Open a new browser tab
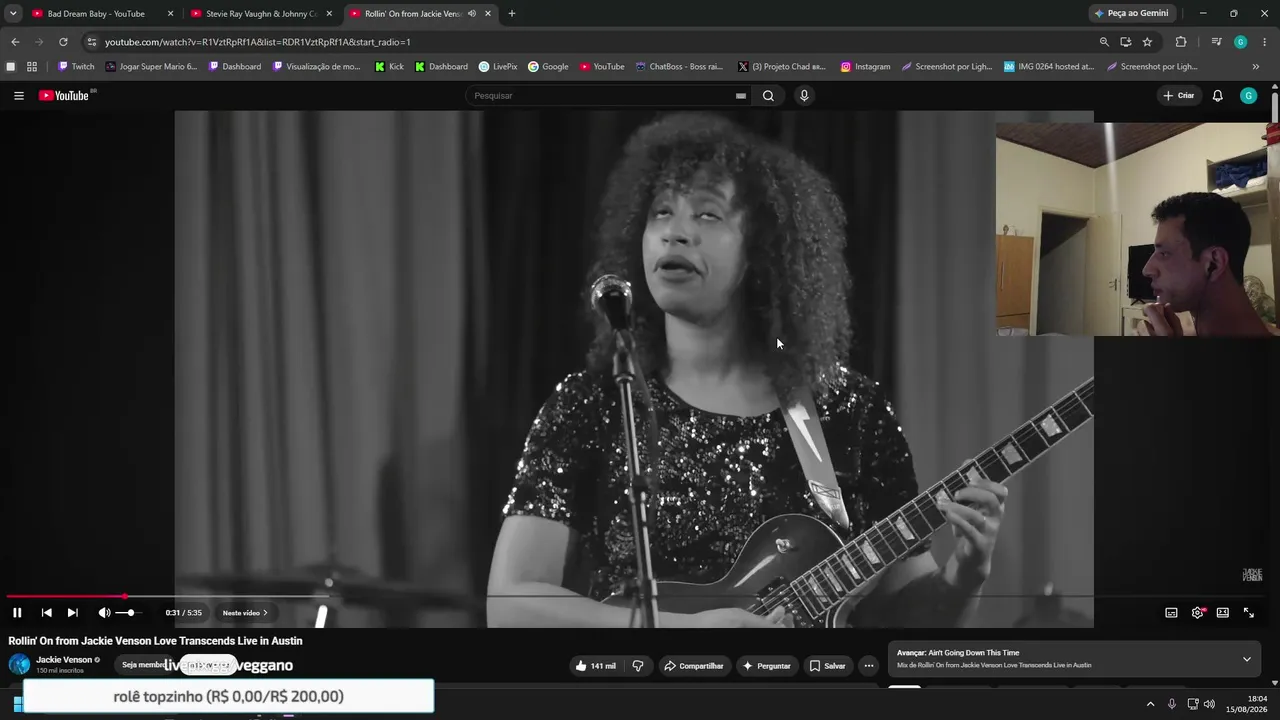Viewport: 1280px width, 720px height. (512, 14)
